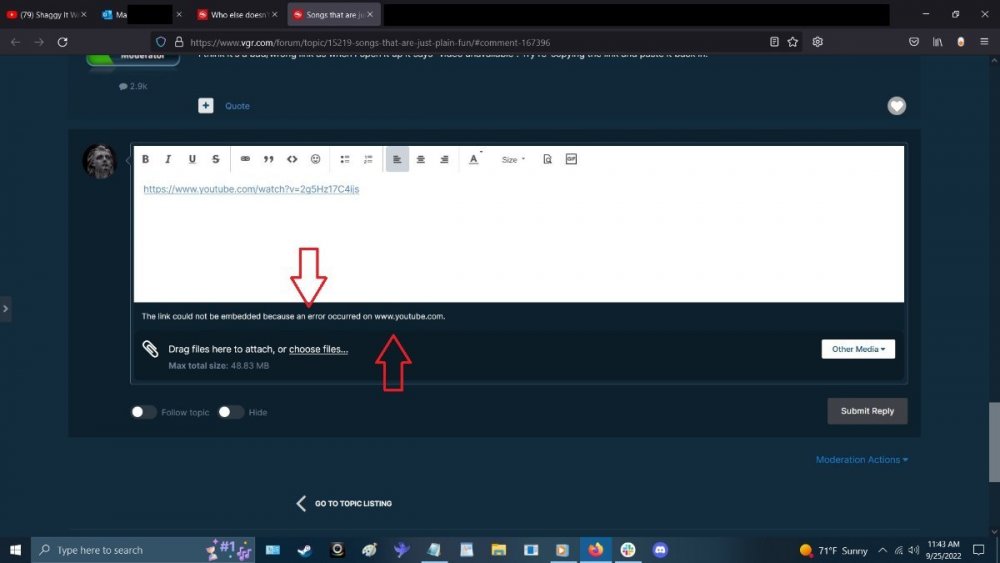Click the taskbar search box

point(143,550)
